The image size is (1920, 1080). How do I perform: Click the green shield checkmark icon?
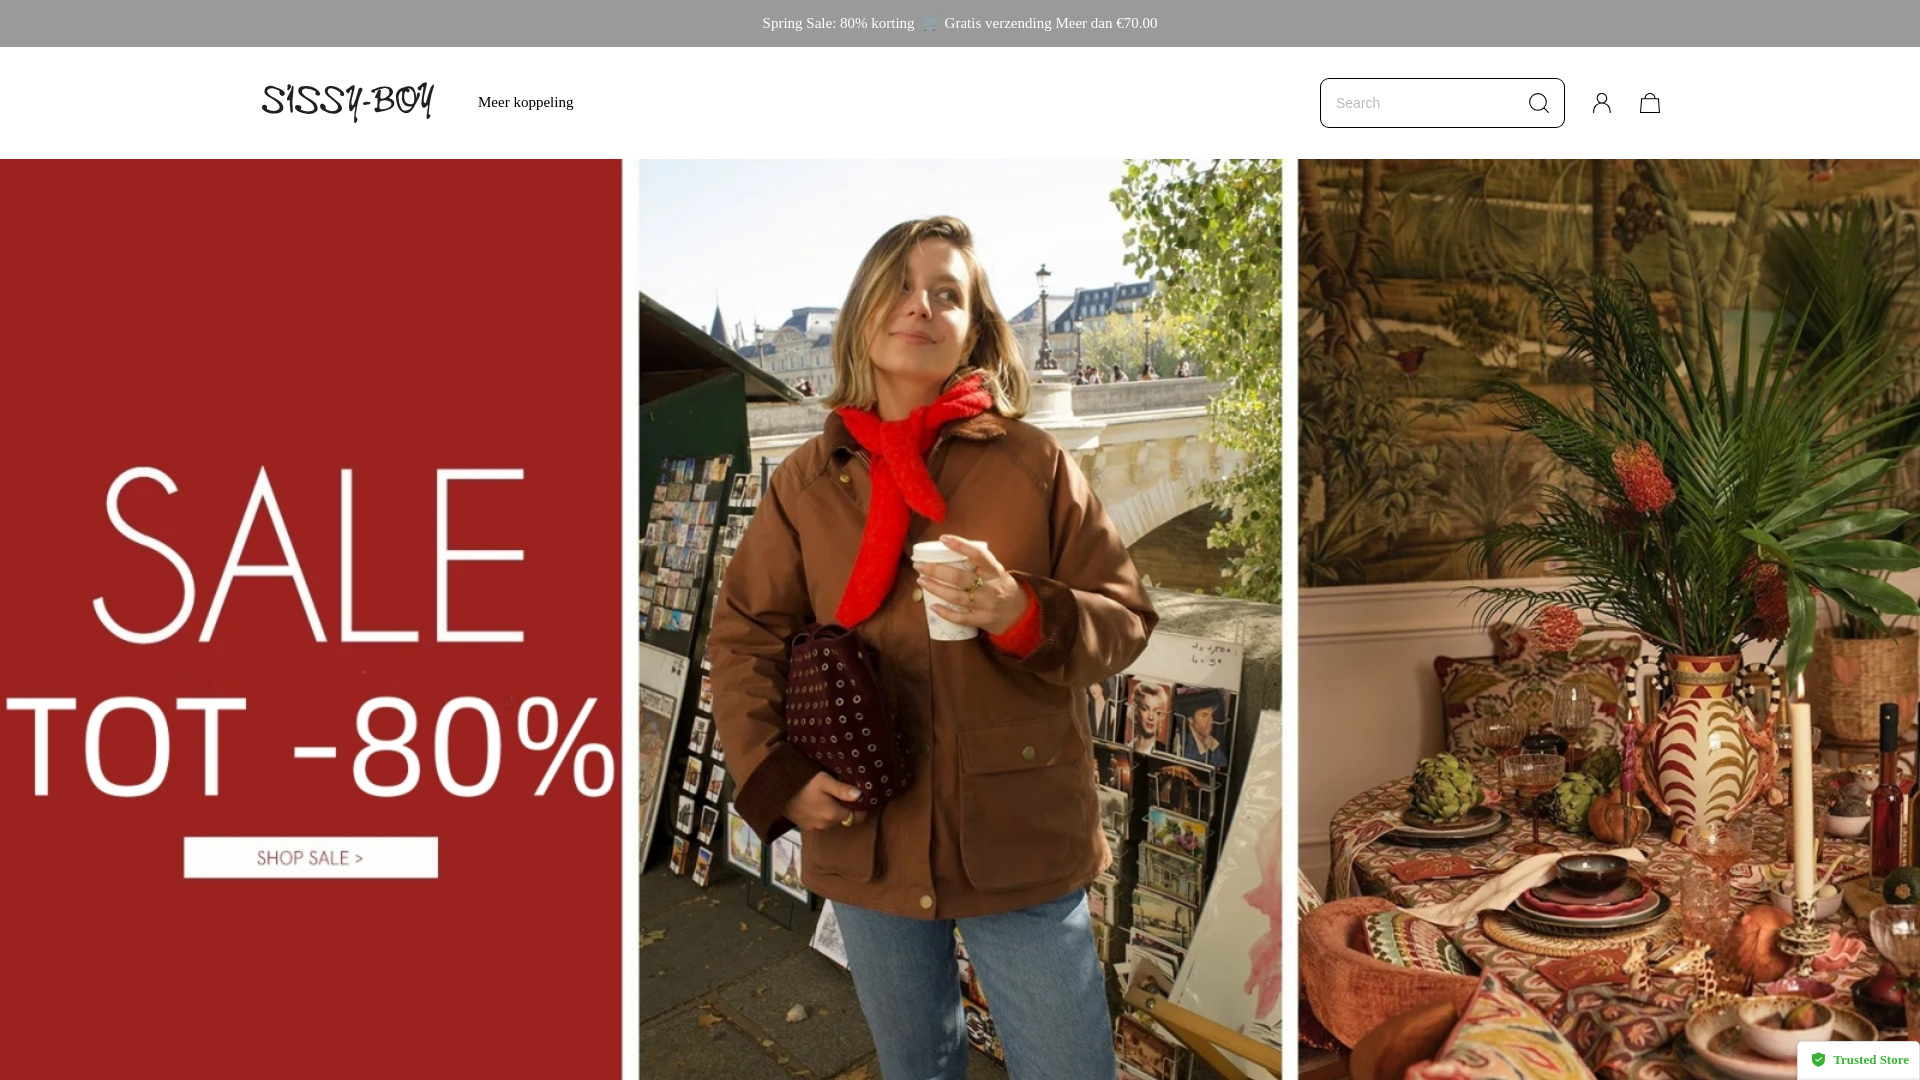point(1818,1060)
